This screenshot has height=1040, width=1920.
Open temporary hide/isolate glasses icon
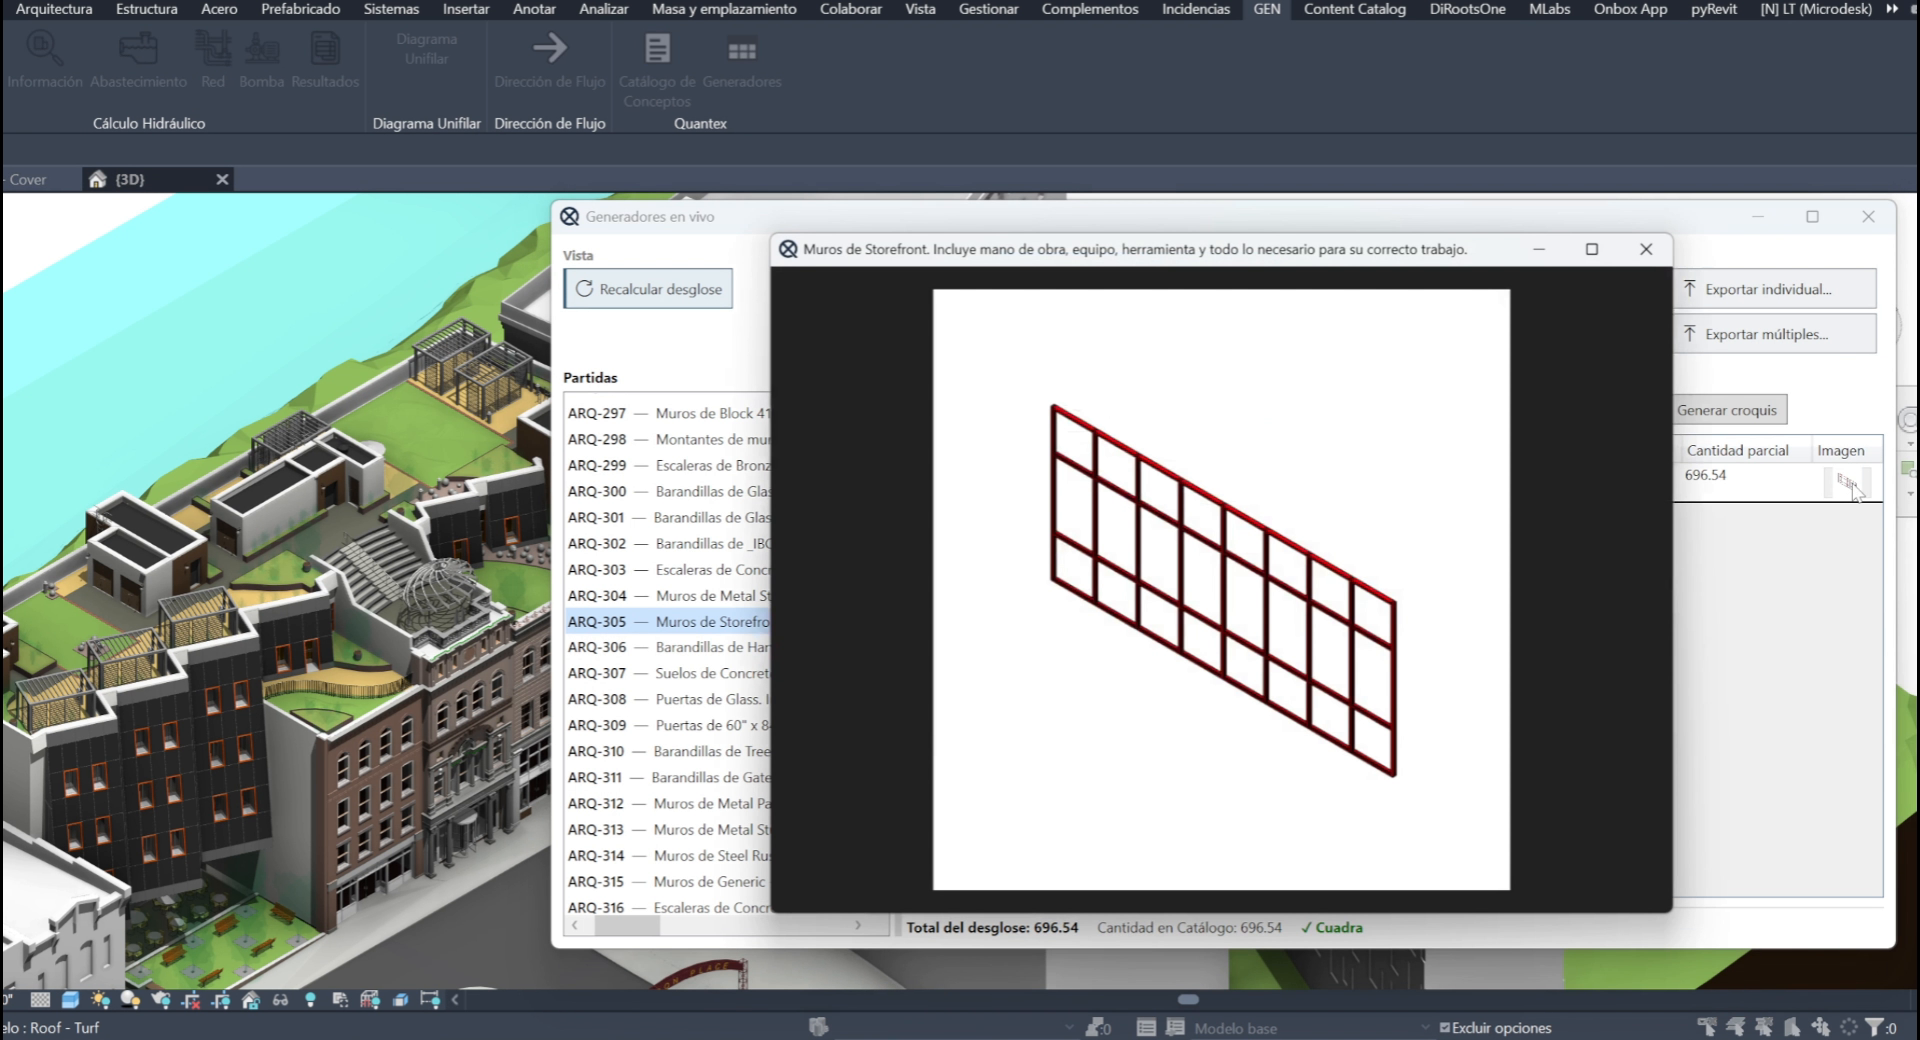[x=280, y=1000]
